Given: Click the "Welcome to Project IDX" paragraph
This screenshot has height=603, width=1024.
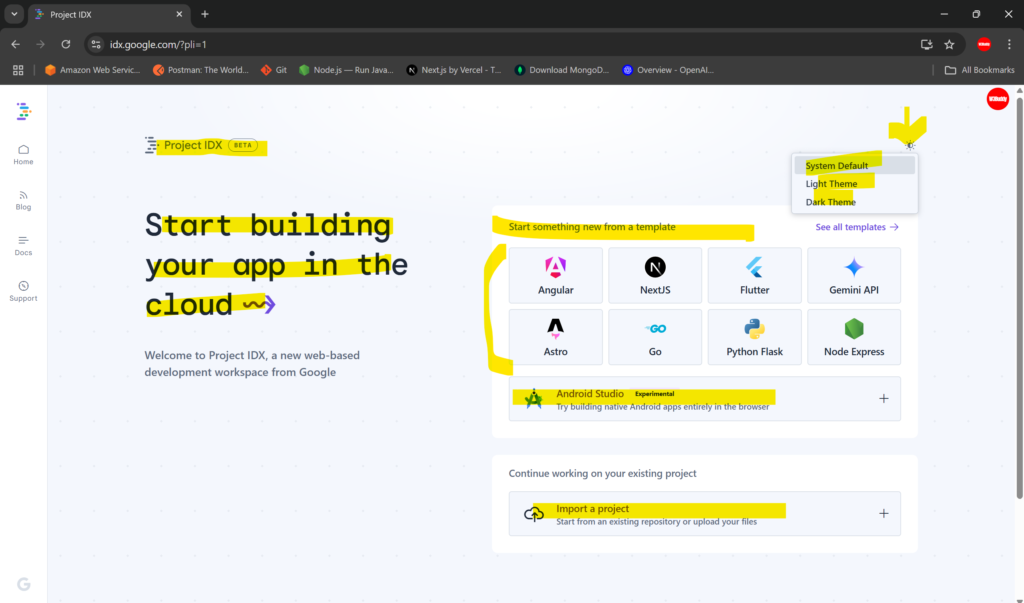Looking at the screenshot, I should pyautogui.click(x=252, y=363).
